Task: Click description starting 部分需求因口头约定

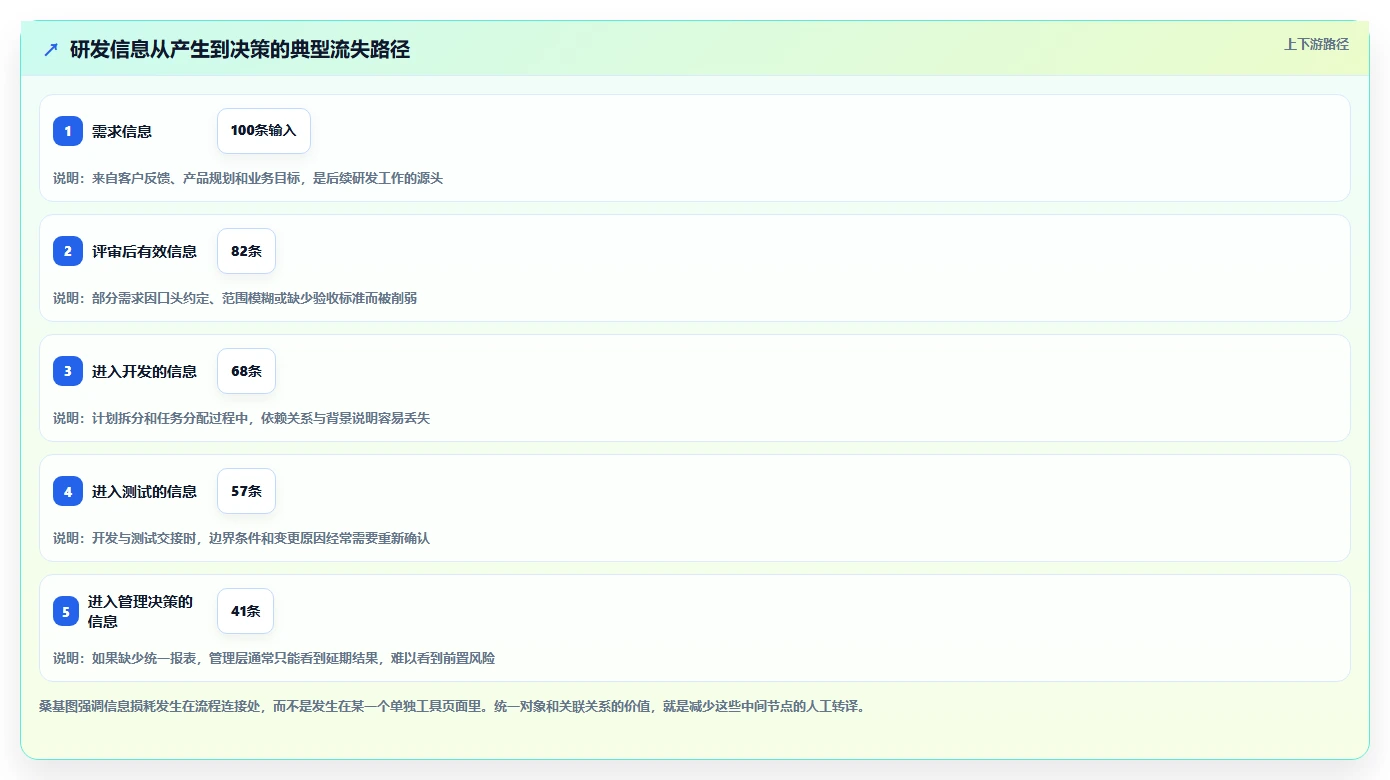Action: pyautogui.click(x=235, y=298)
